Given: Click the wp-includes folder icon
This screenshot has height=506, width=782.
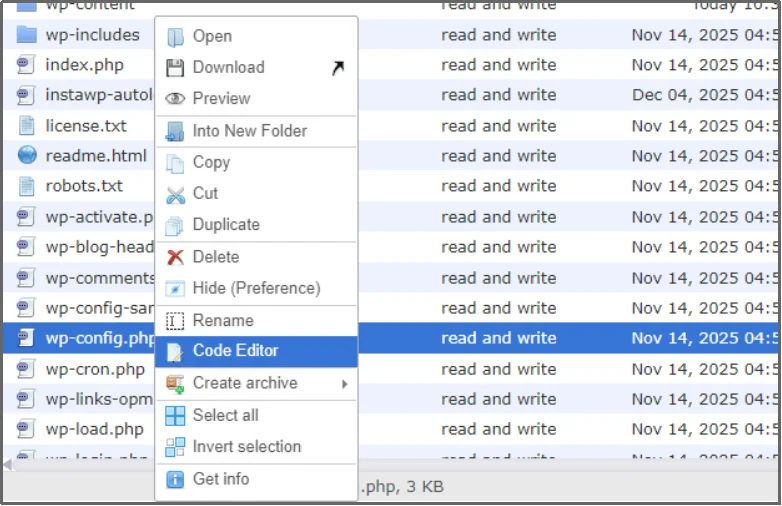Looking at the screenshot, I should (x=26, y=35).
